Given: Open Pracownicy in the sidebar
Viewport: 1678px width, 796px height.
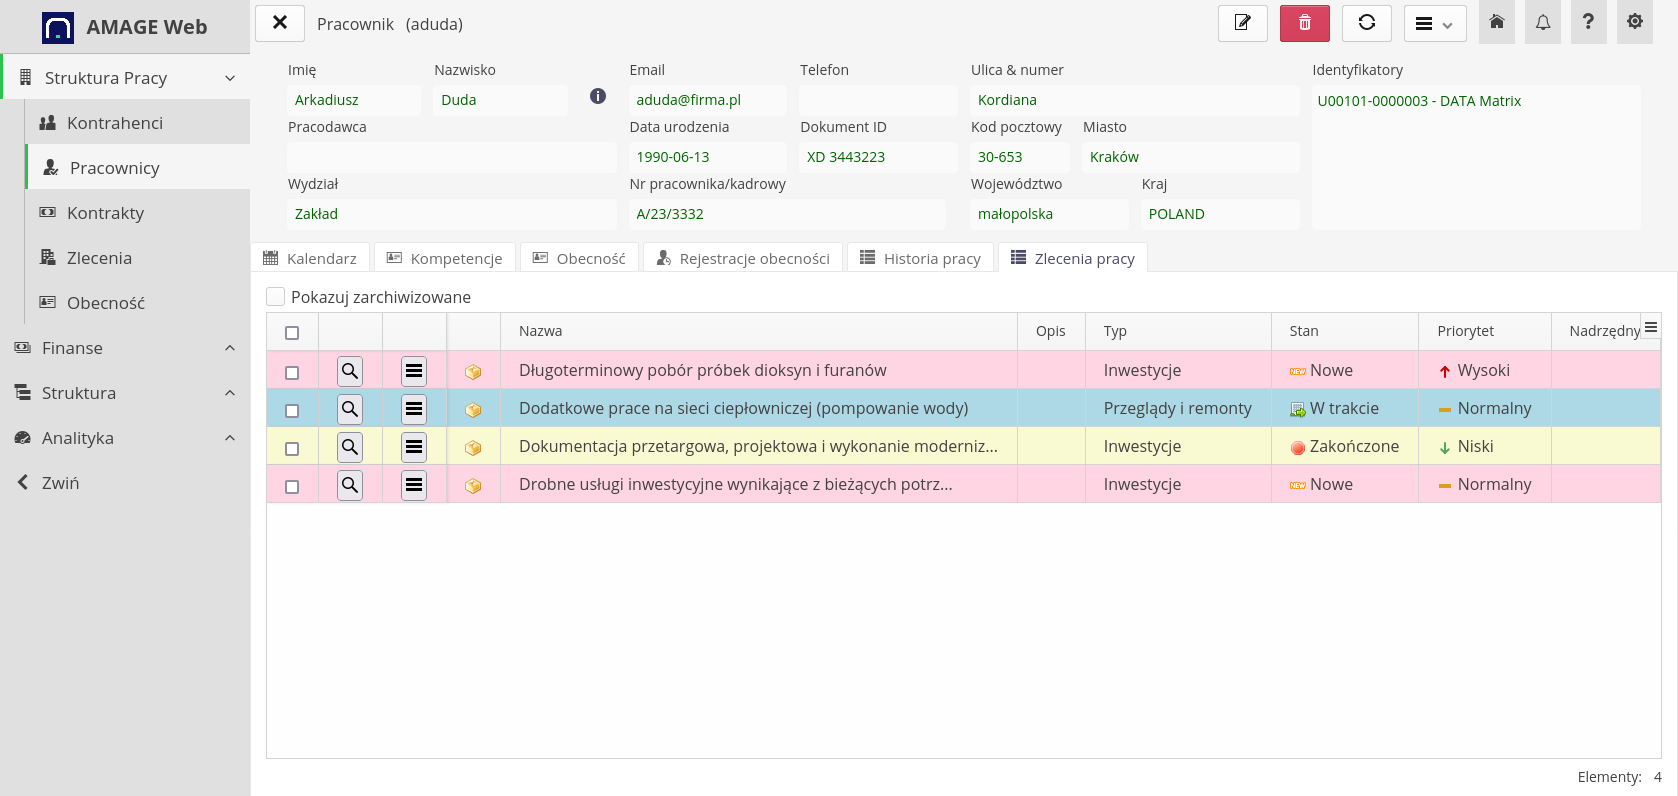Looking at the screenshot, I should click(x=137, y=168).
